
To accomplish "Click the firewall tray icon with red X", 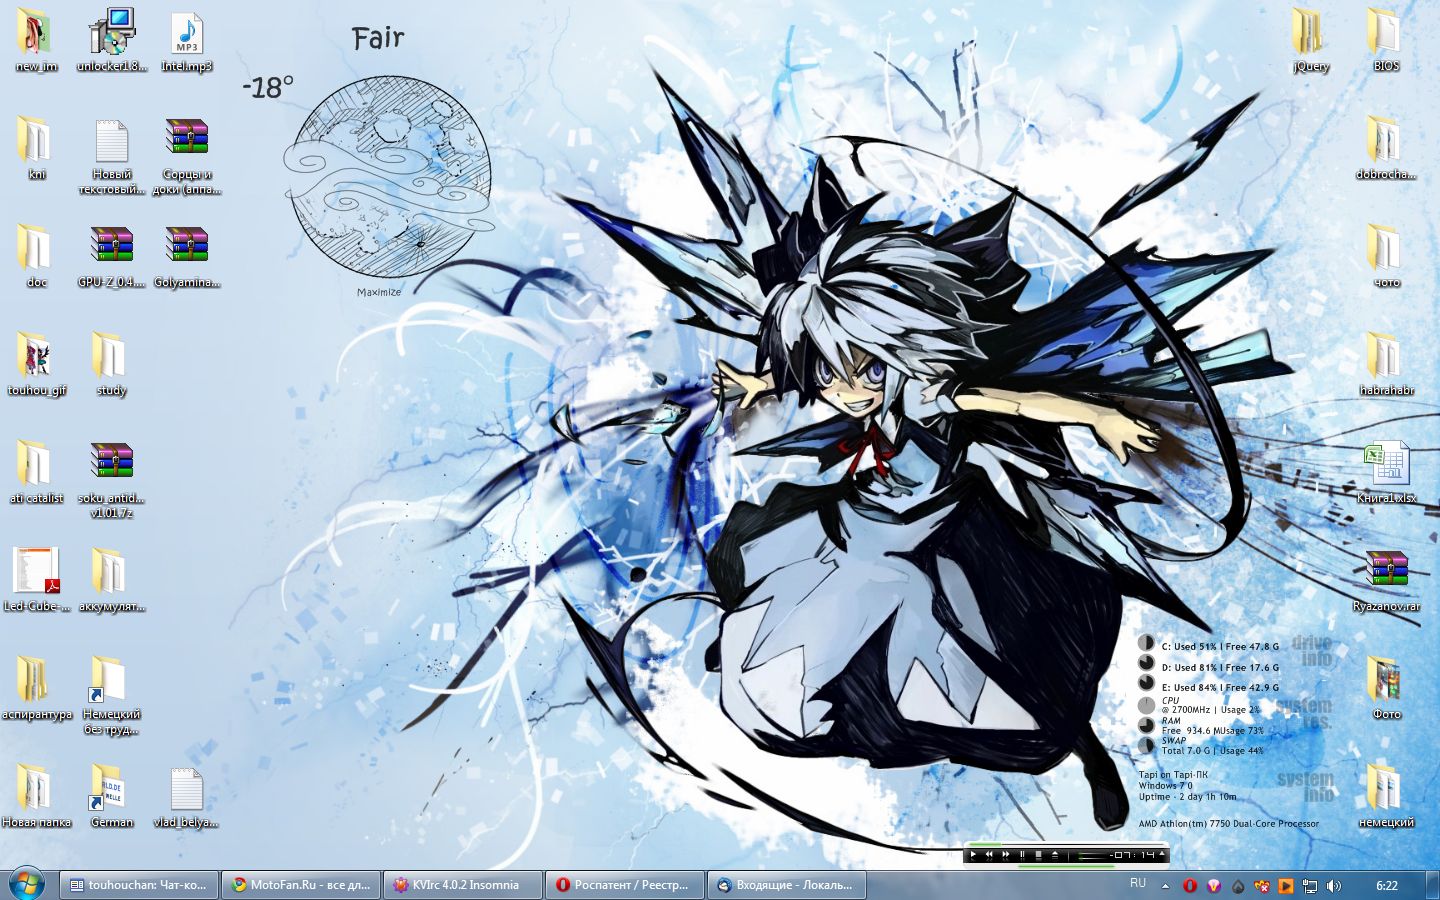I will 1262,886.
